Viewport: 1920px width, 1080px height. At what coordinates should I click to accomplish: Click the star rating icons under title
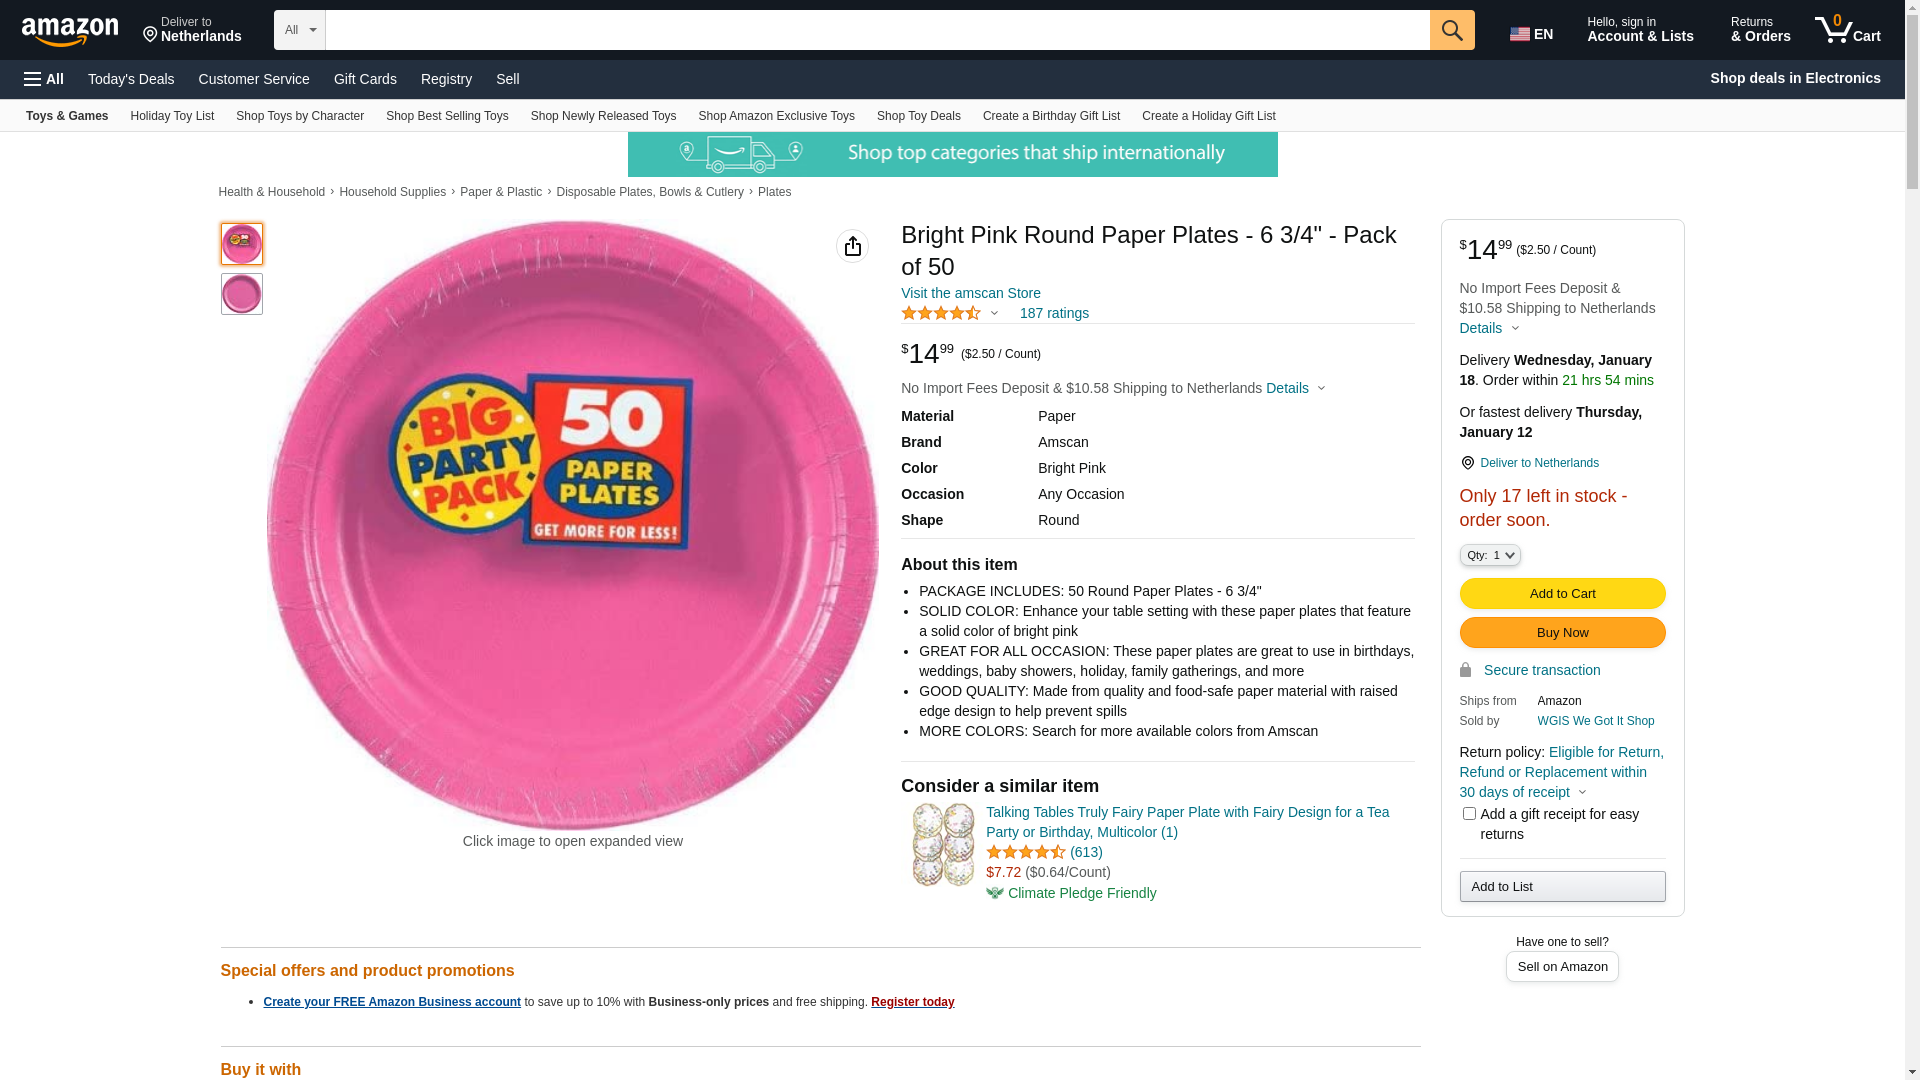point(941,314)
